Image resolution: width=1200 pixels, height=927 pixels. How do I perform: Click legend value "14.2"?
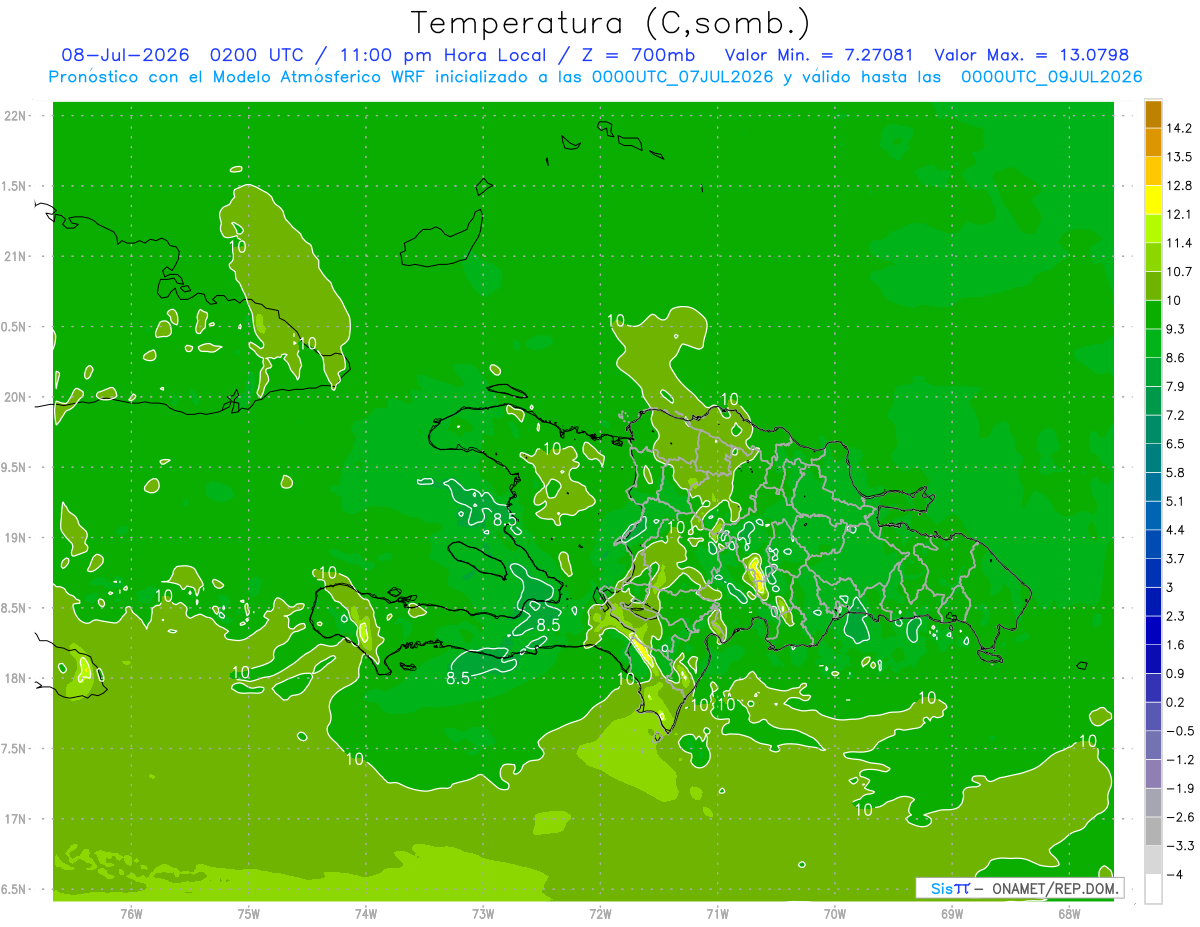[1178, 128]
